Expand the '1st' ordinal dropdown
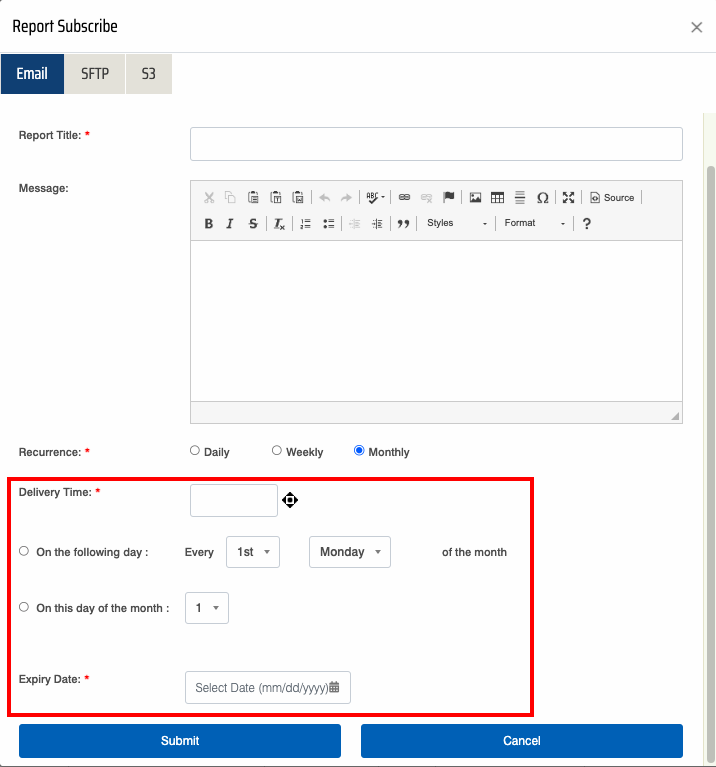This screenshot has width=716, height=767. (x=253, y=552)
